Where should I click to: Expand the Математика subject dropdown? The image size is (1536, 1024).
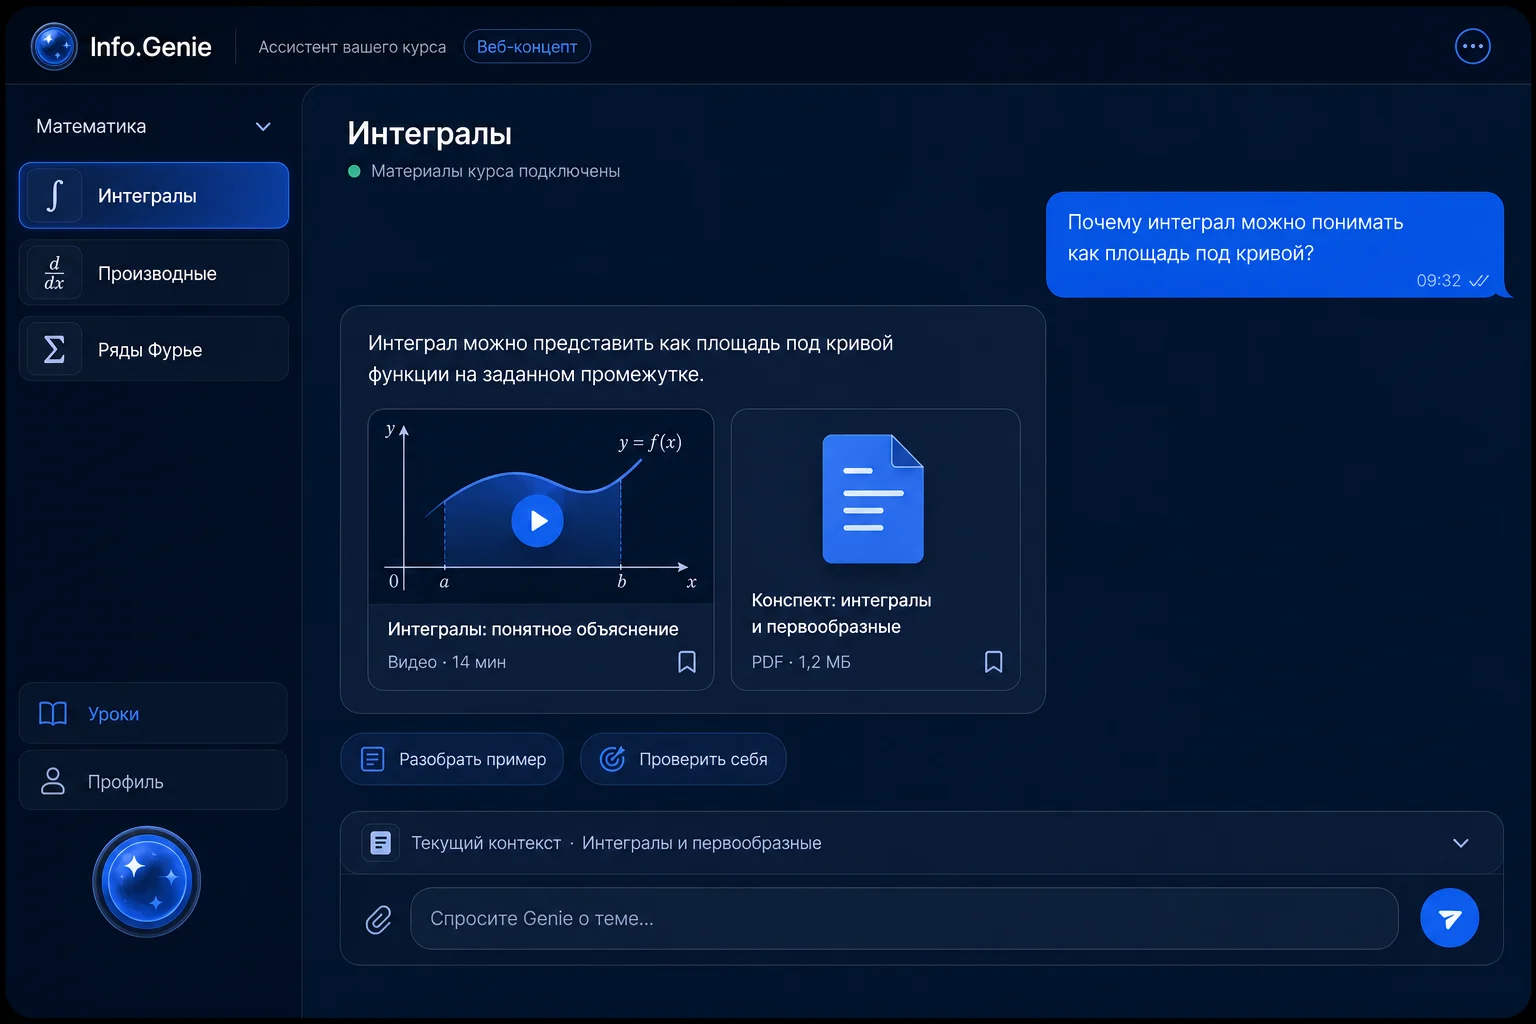pos(154,126)
